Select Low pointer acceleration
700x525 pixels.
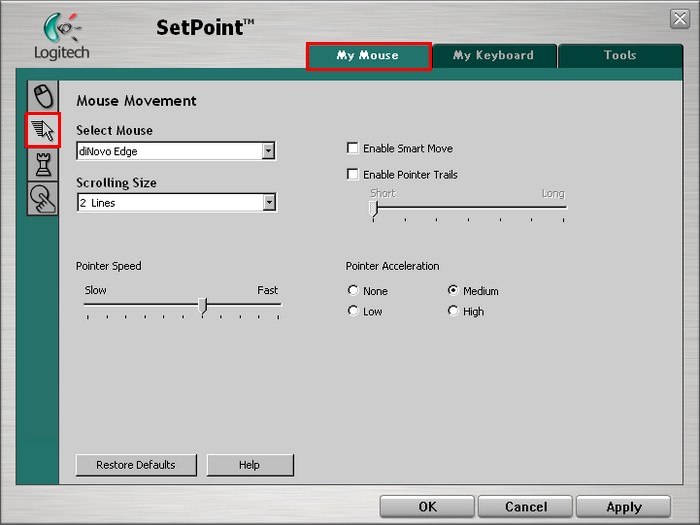tap(353, 310)
